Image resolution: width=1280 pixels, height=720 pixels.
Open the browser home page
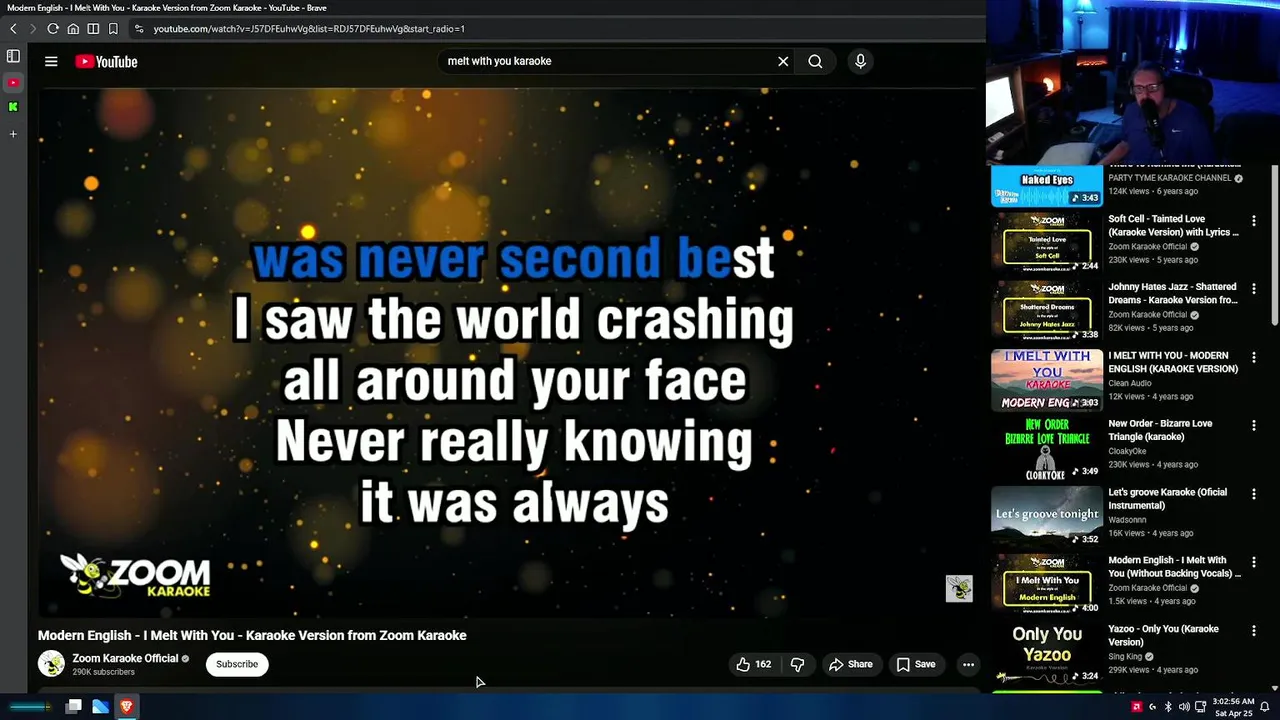pos(73,29)
